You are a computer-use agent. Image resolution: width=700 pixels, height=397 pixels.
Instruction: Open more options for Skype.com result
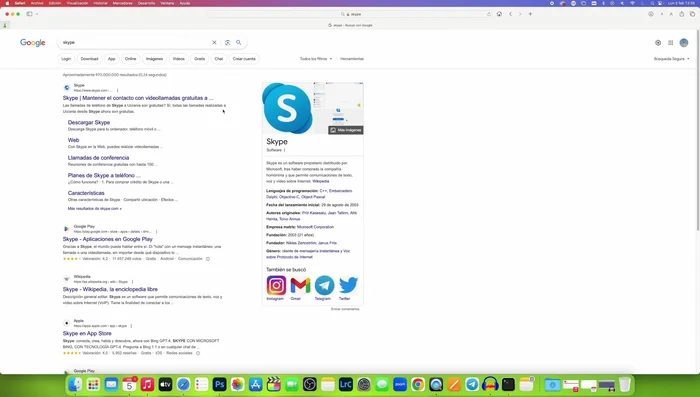(117, 90)
